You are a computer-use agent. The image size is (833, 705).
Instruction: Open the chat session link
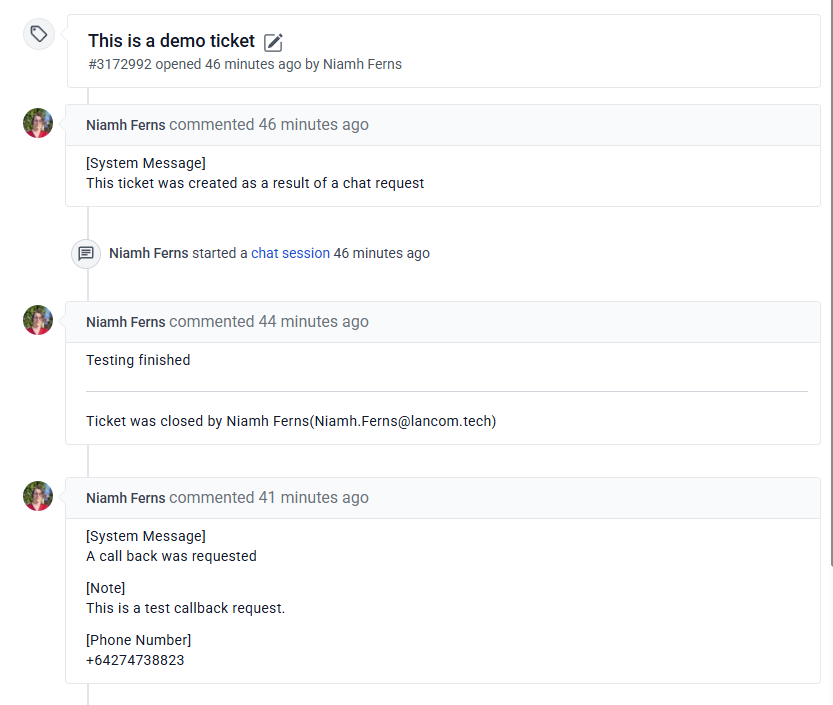(x=290, y=253)
